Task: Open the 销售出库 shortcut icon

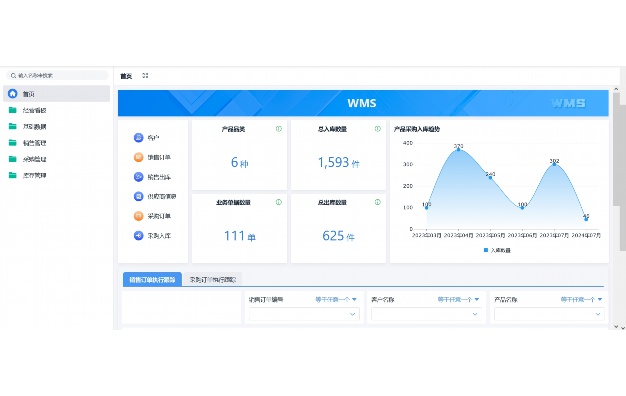Action: point(138,176)
